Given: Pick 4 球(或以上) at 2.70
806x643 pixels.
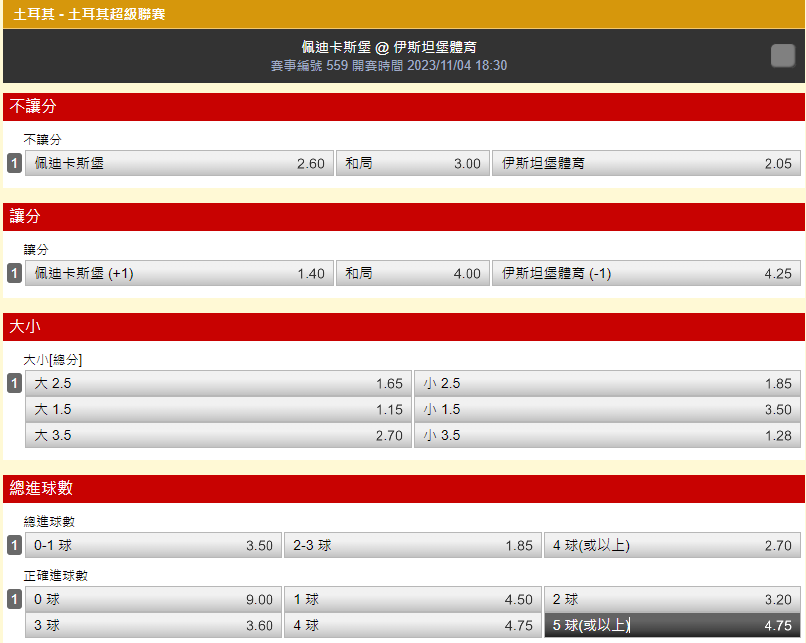Looking at the screenshot, I should click(672, 545).
